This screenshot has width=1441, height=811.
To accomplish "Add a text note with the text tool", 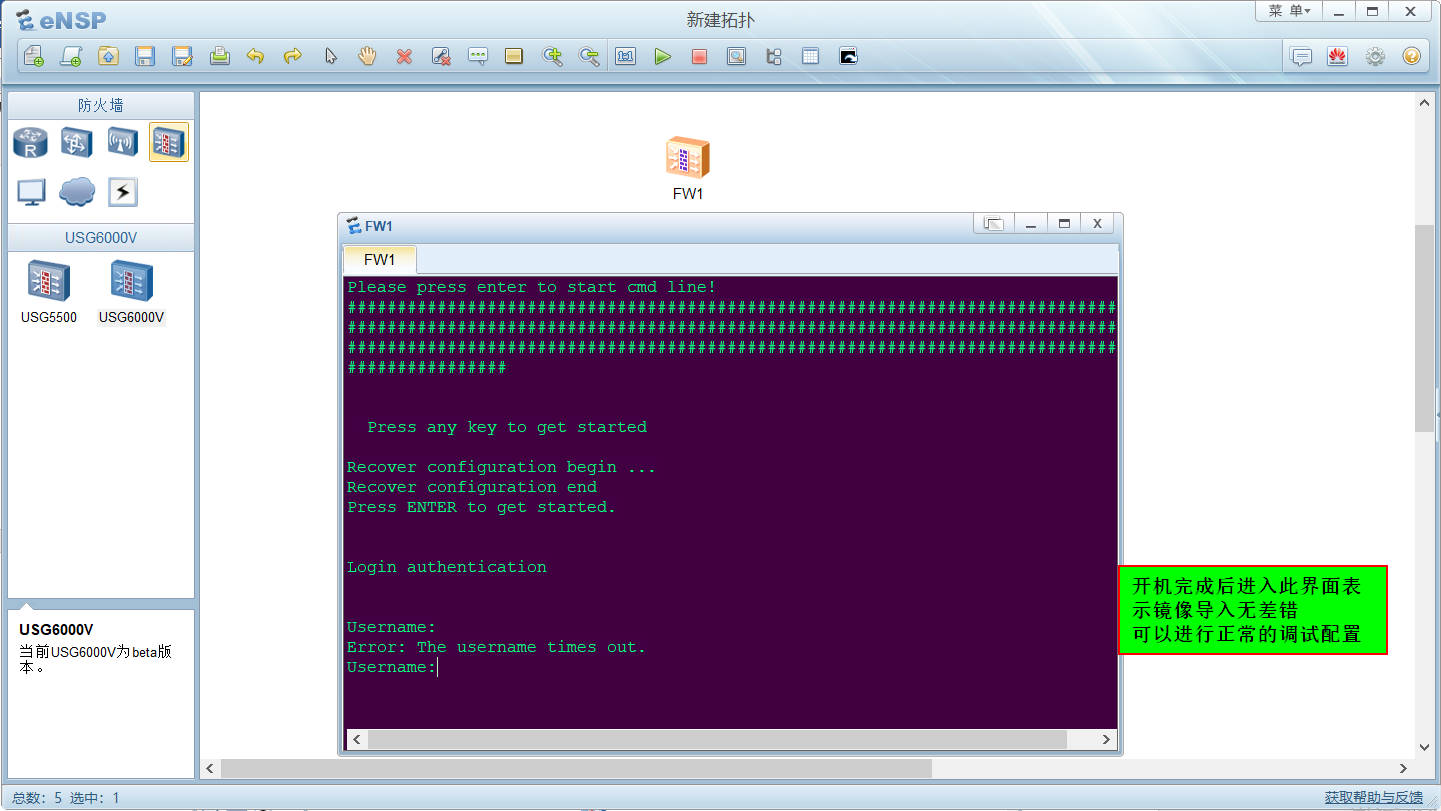I will pos(478,56).
